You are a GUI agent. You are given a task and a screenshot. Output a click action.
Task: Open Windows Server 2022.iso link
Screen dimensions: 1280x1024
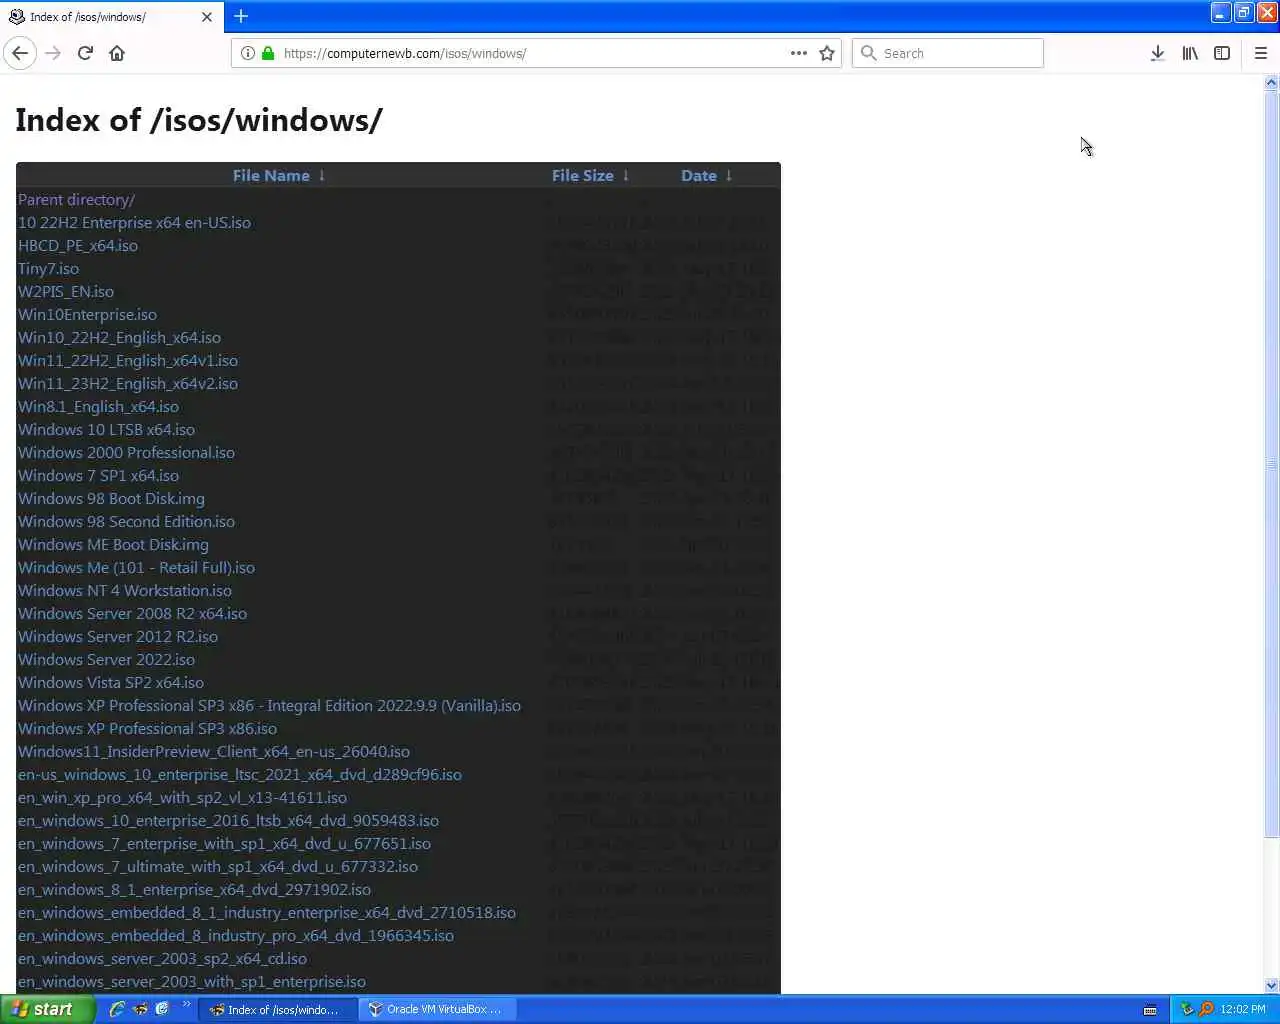pos(106,659)
